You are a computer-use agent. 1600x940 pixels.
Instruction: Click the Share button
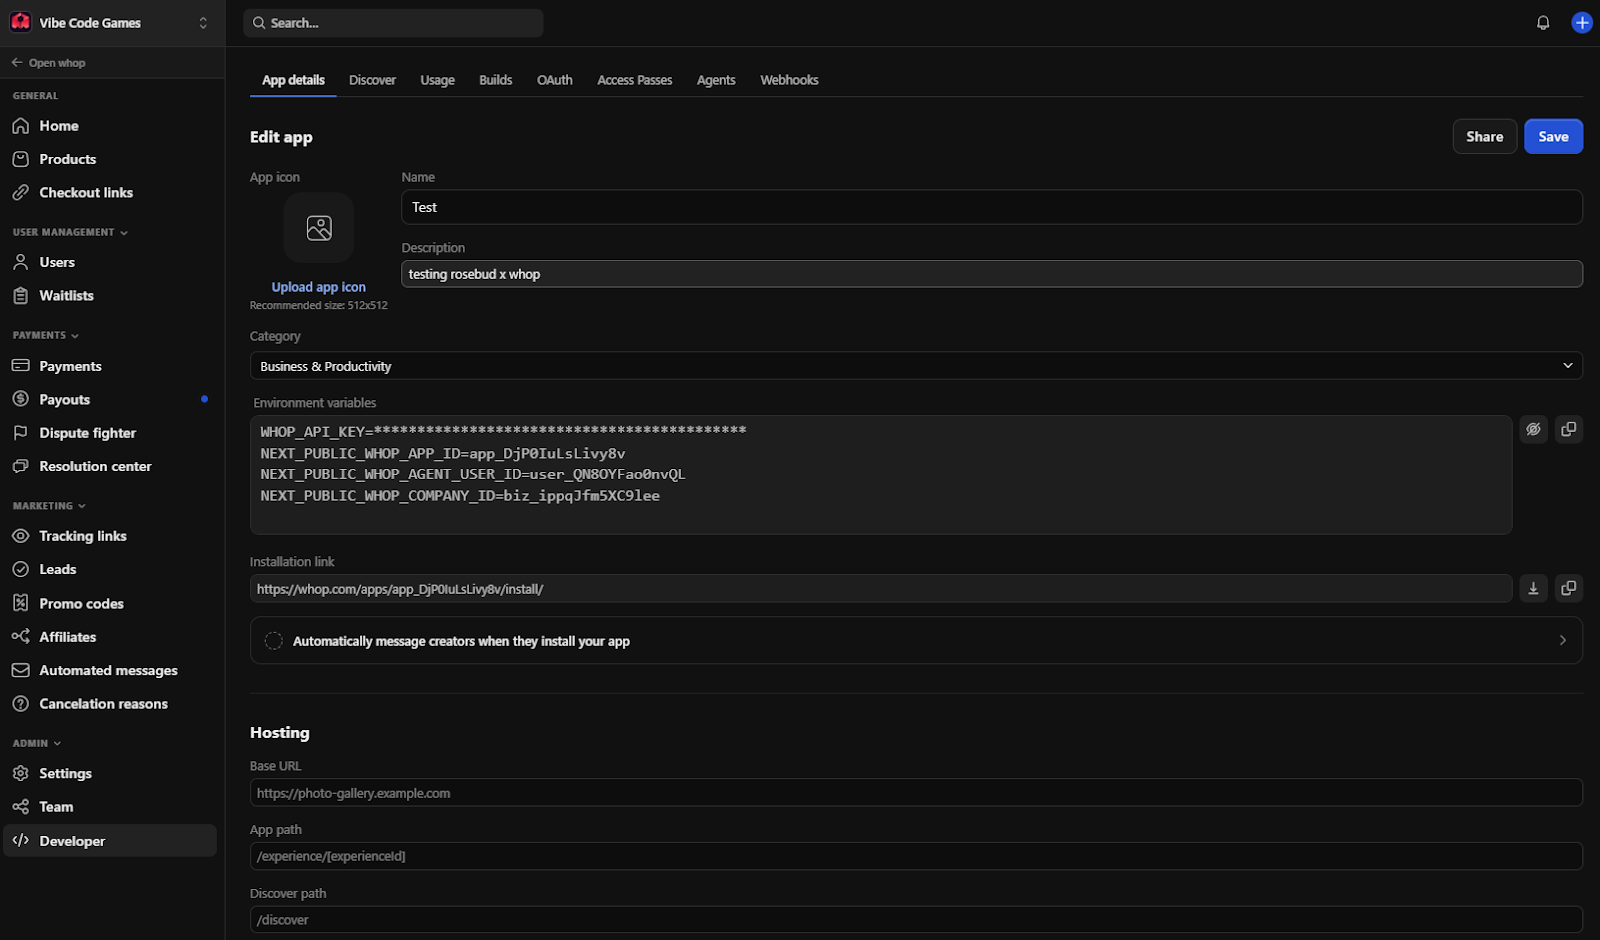click(x=1484, y=136)
